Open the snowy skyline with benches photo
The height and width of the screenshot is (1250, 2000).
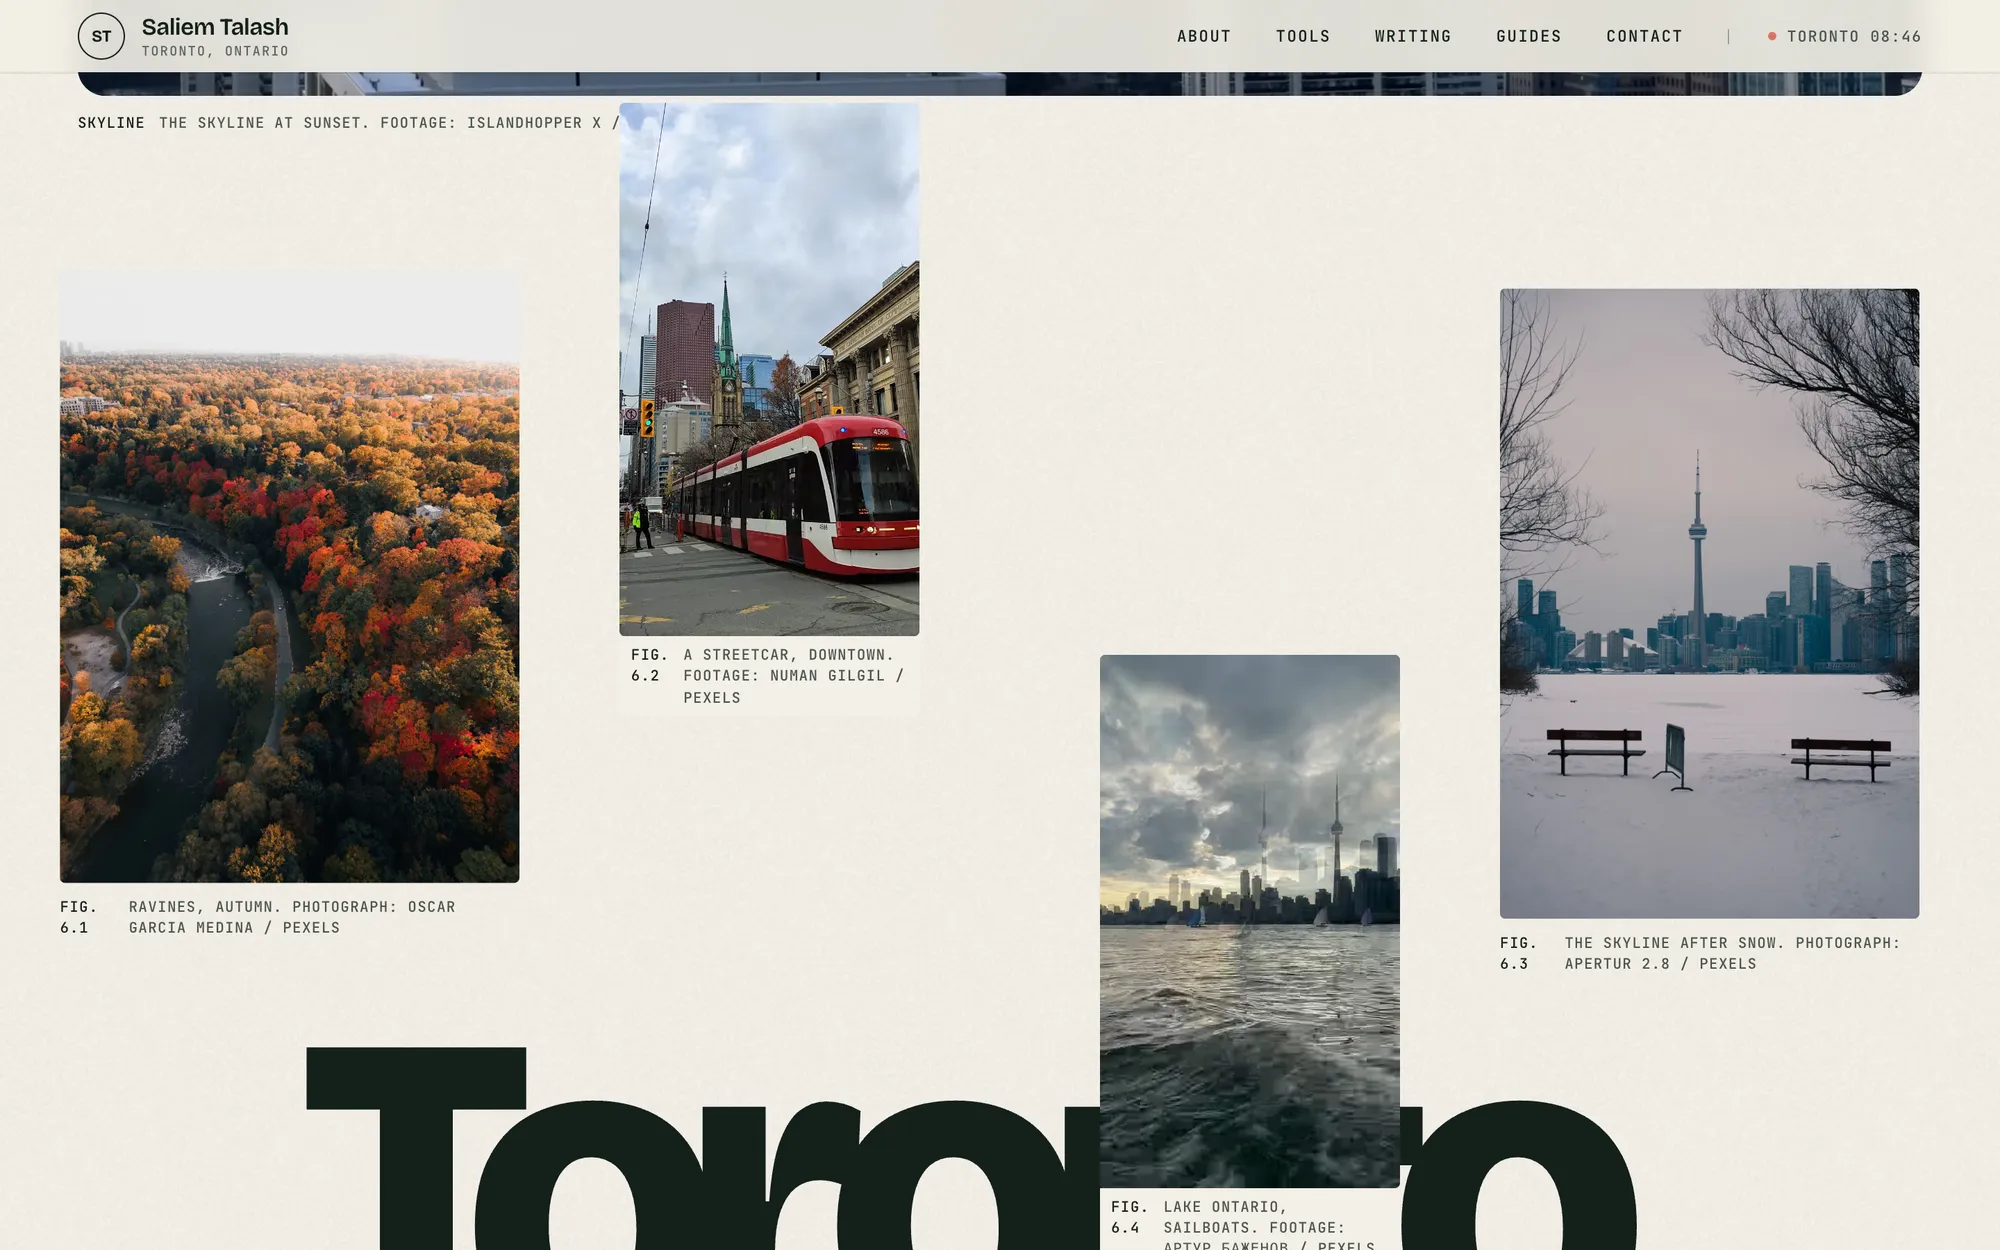pyautogui.click(x=1709, y=603)
